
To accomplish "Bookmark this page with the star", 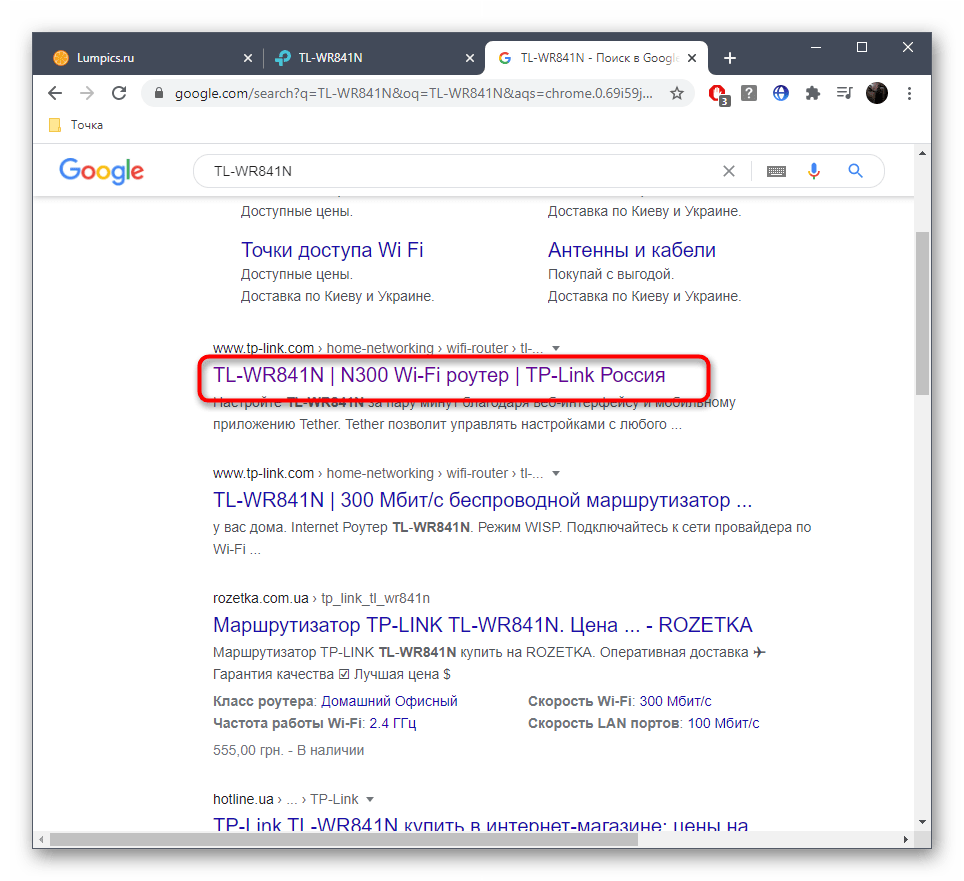I will coord(677,93).
